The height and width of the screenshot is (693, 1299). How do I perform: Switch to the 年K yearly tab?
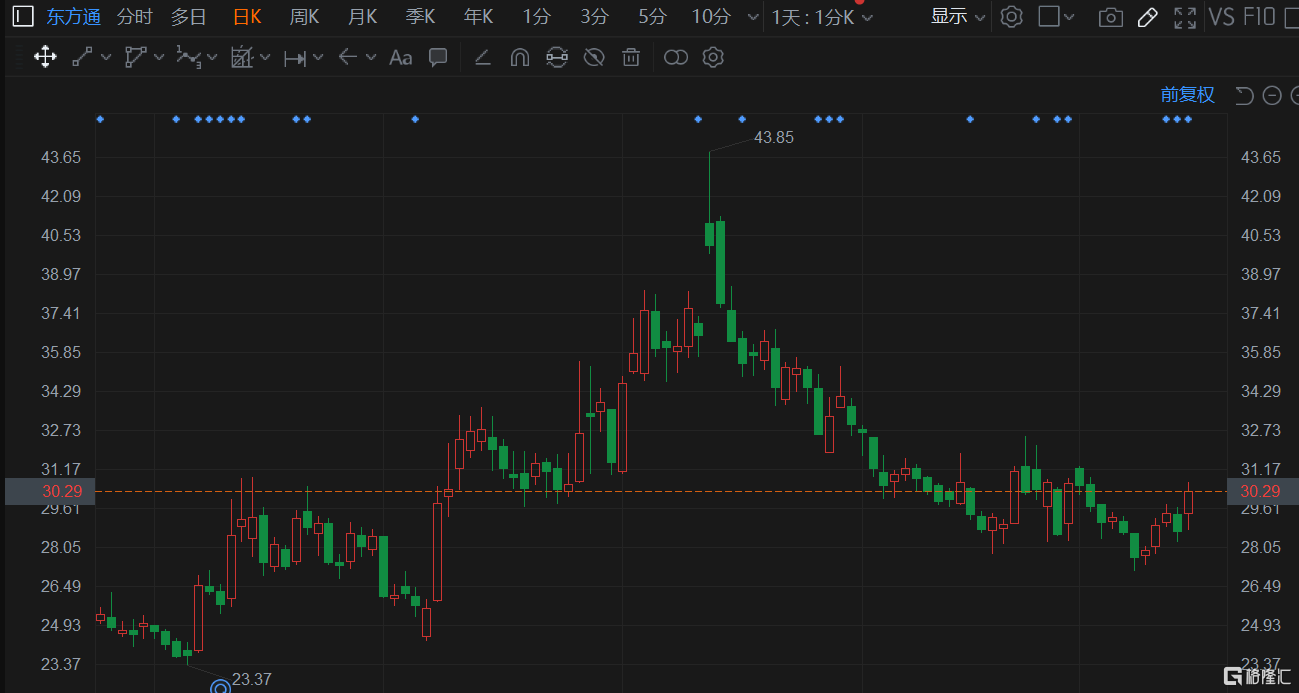pos(478,16)
